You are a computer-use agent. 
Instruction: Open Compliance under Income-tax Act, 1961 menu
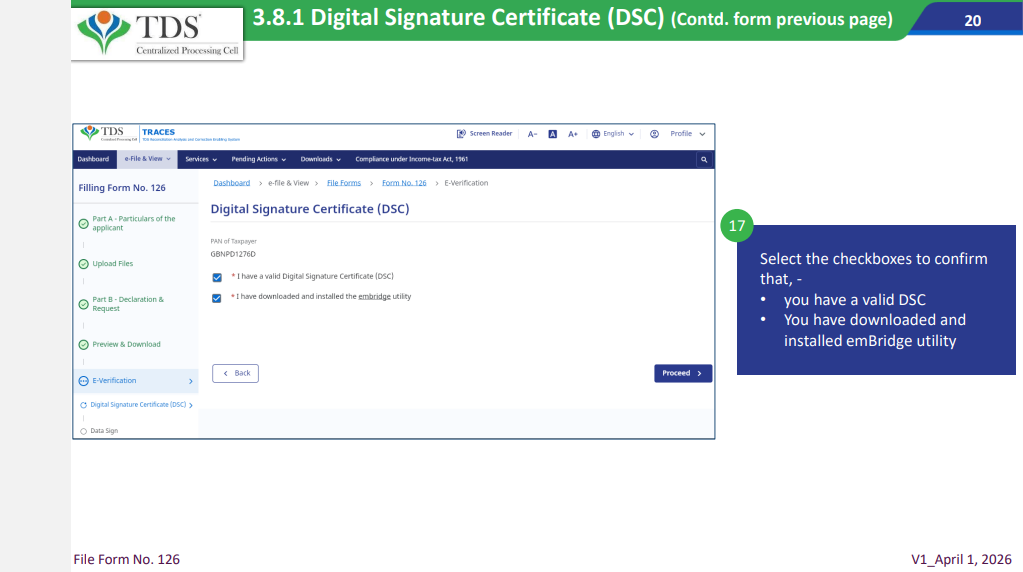[x=411, y=159]
